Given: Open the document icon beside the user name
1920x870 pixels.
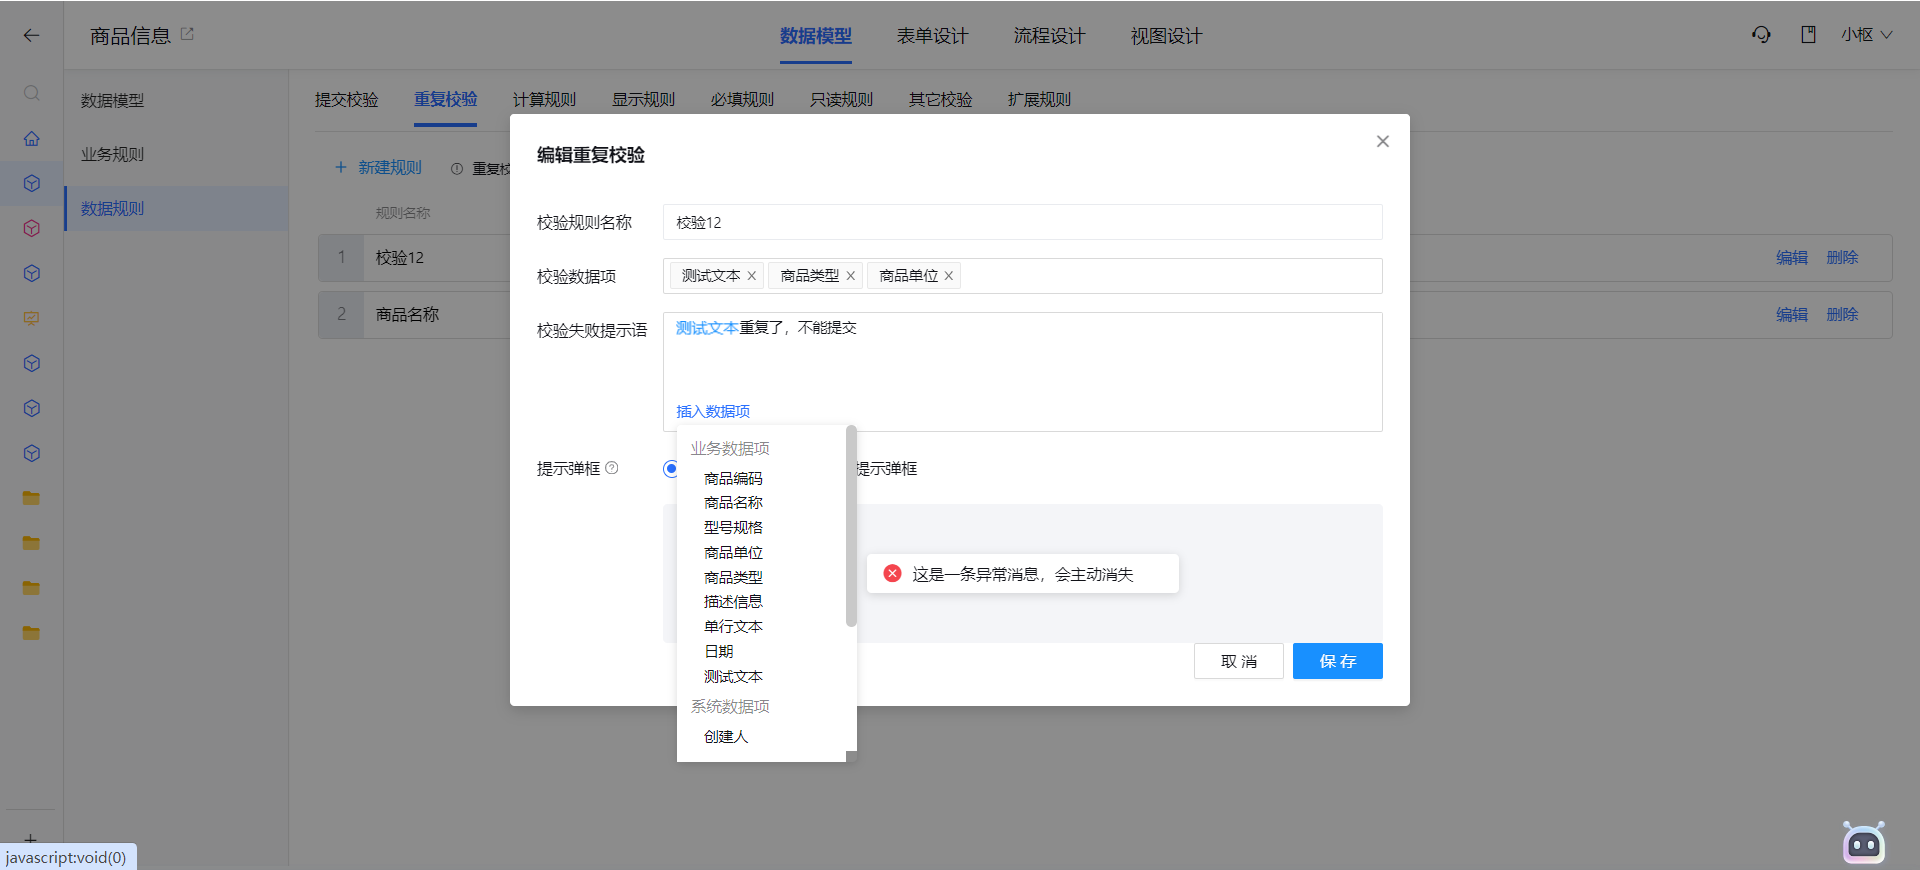Looking at the screenshot, I should (1808, 35).
